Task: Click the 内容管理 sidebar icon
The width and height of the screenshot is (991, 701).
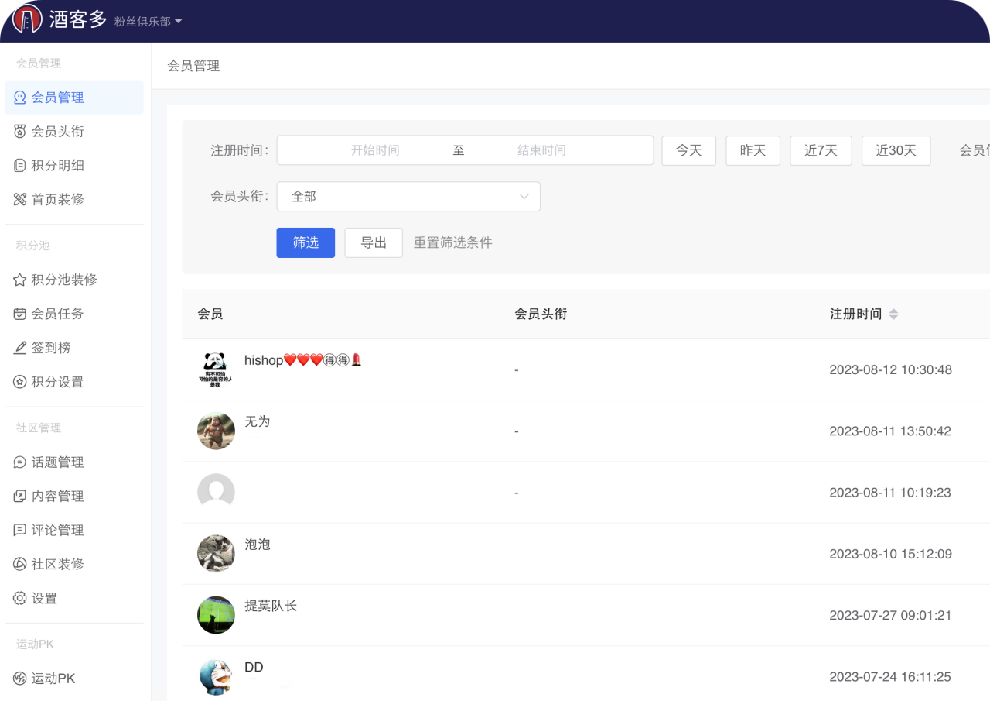Action: 20,497
